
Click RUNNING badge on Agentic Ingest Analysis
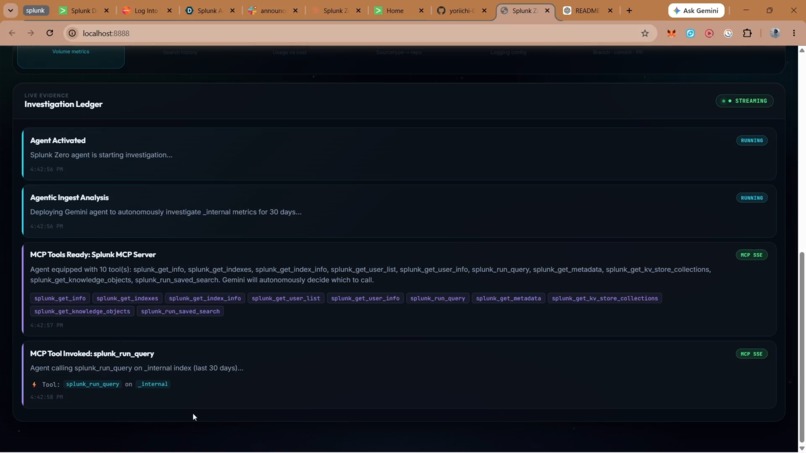click(752, 198)
